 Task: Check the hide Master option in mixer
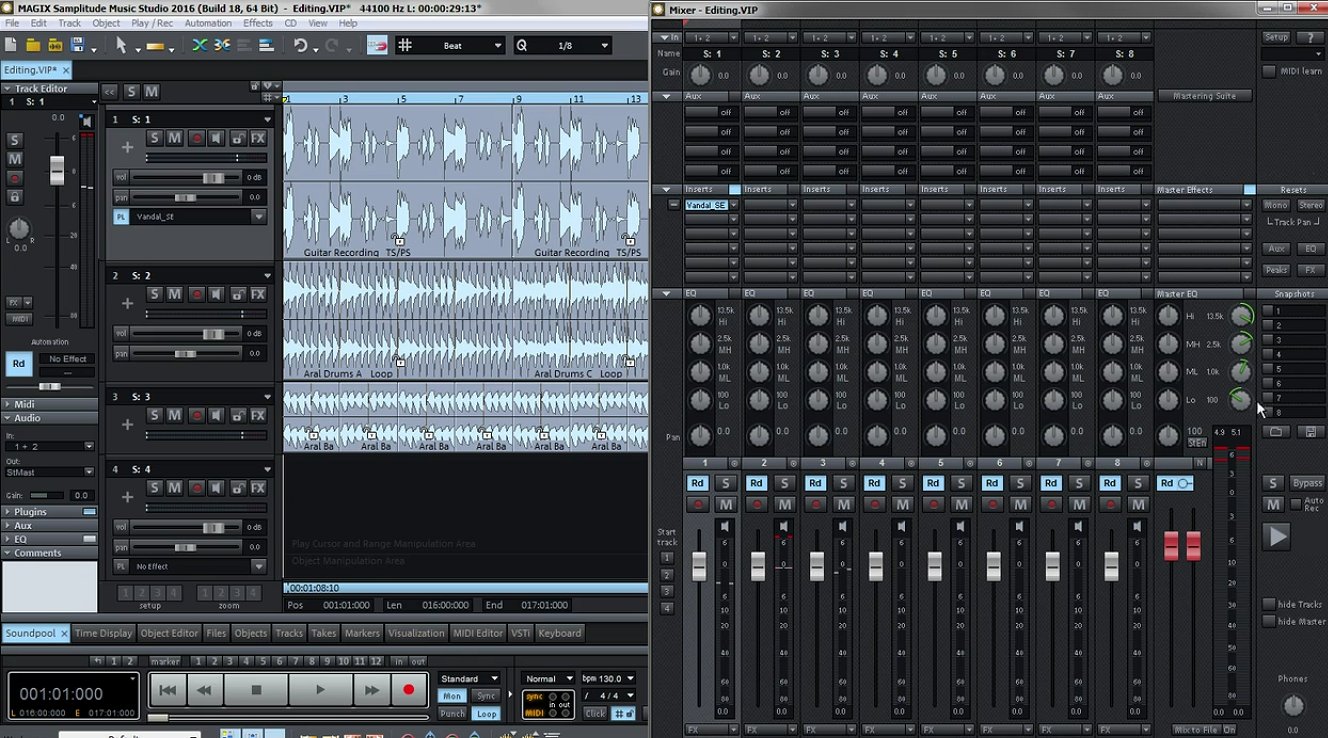tap(1269, 621)
